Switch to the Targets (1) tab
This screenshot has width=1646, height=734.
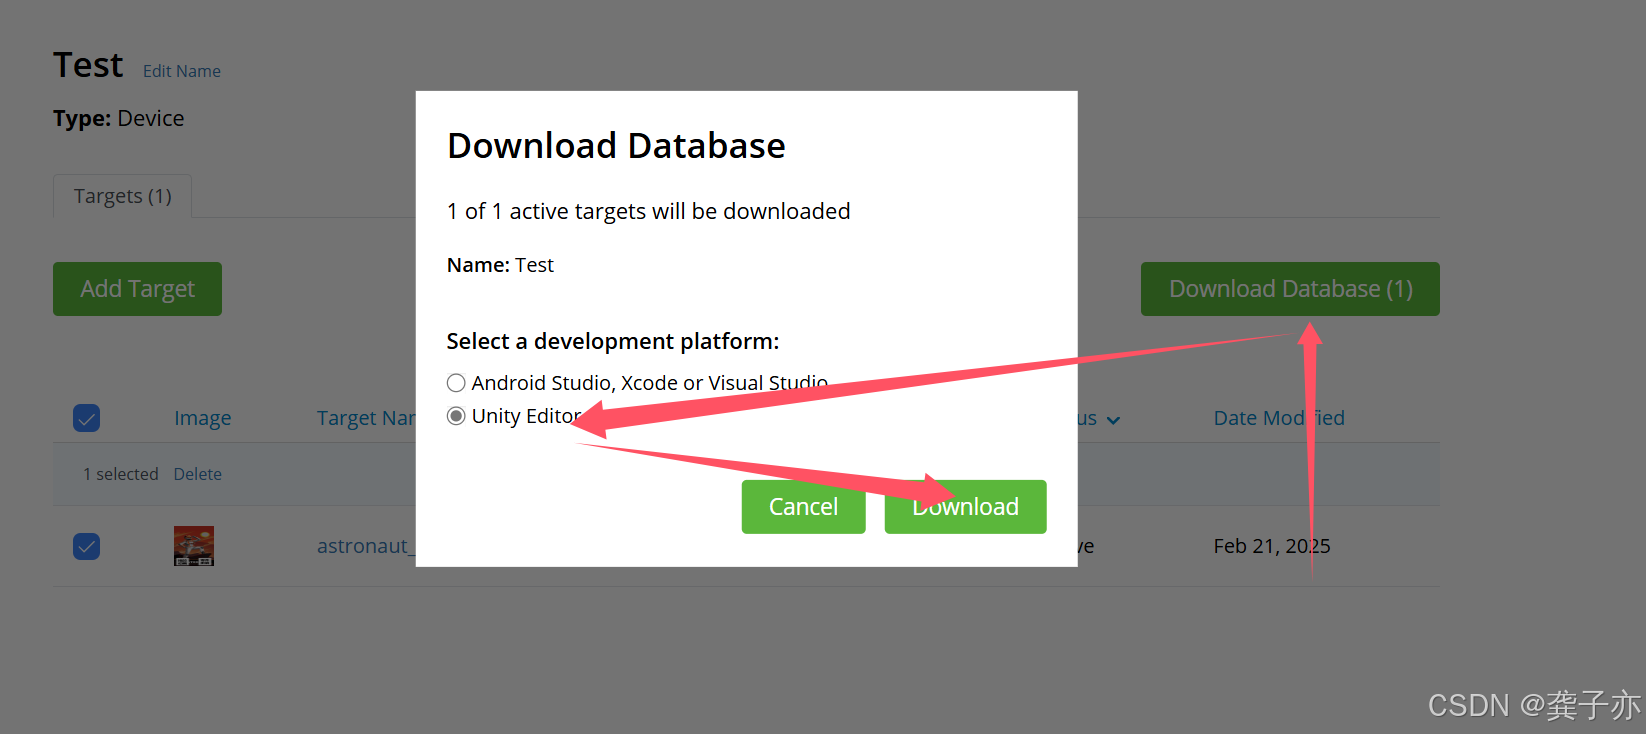123,196
